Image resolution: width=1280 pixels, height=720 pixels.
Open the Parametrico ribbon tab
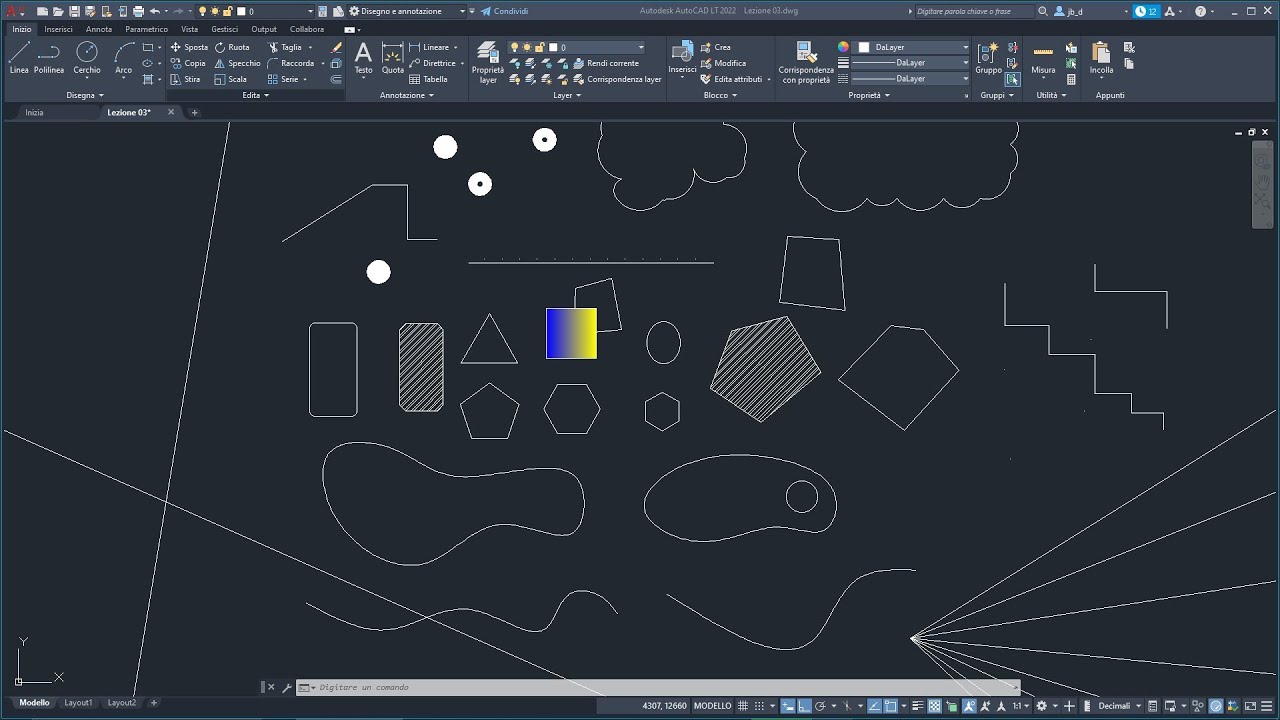146,29
